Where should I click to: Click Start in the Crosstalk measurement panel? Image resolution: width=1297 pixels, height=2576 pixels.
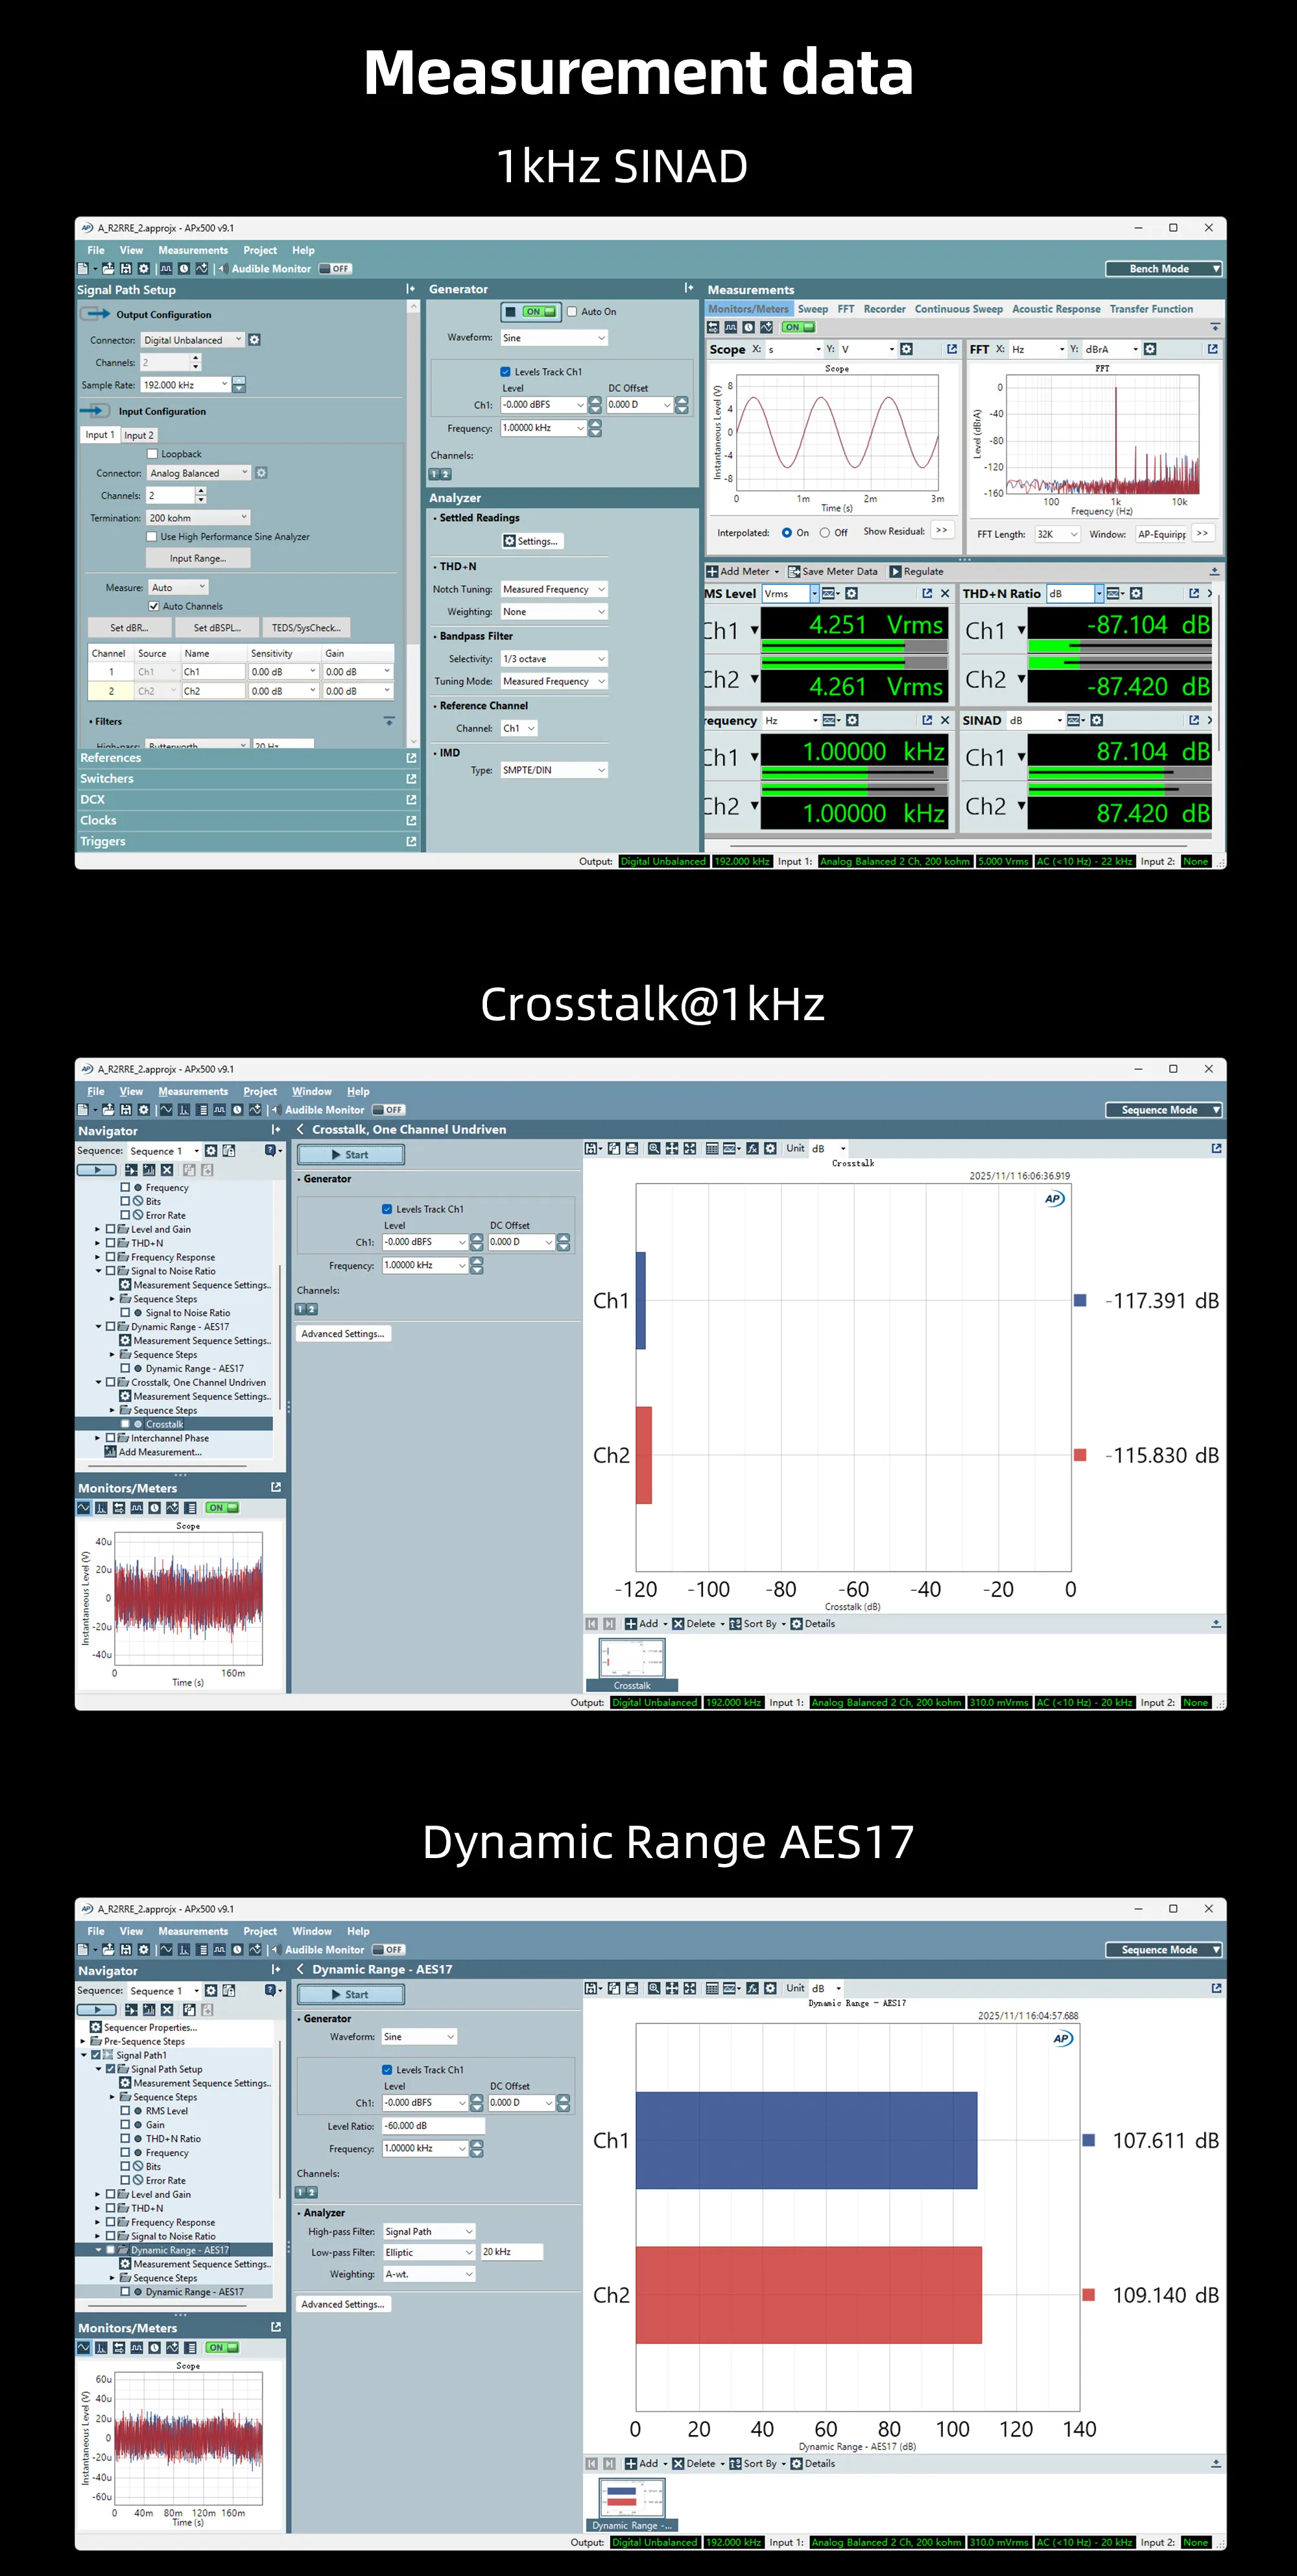[350, 1155]
